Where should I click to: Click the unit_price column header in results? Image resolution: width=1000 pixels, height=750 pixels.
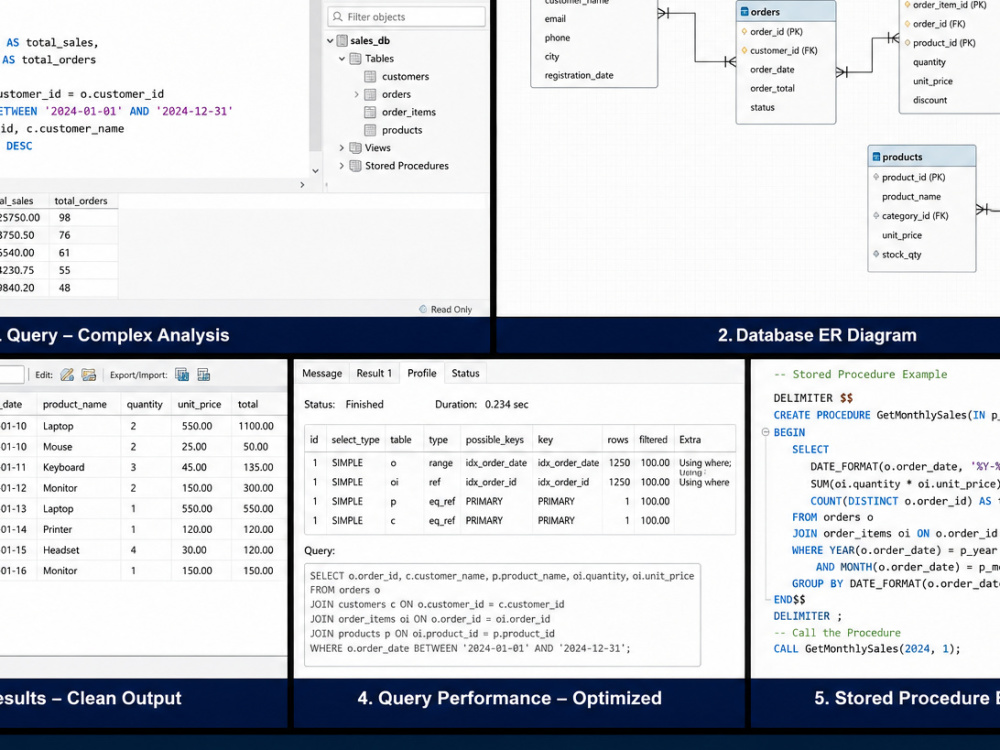tap(200, 404)
